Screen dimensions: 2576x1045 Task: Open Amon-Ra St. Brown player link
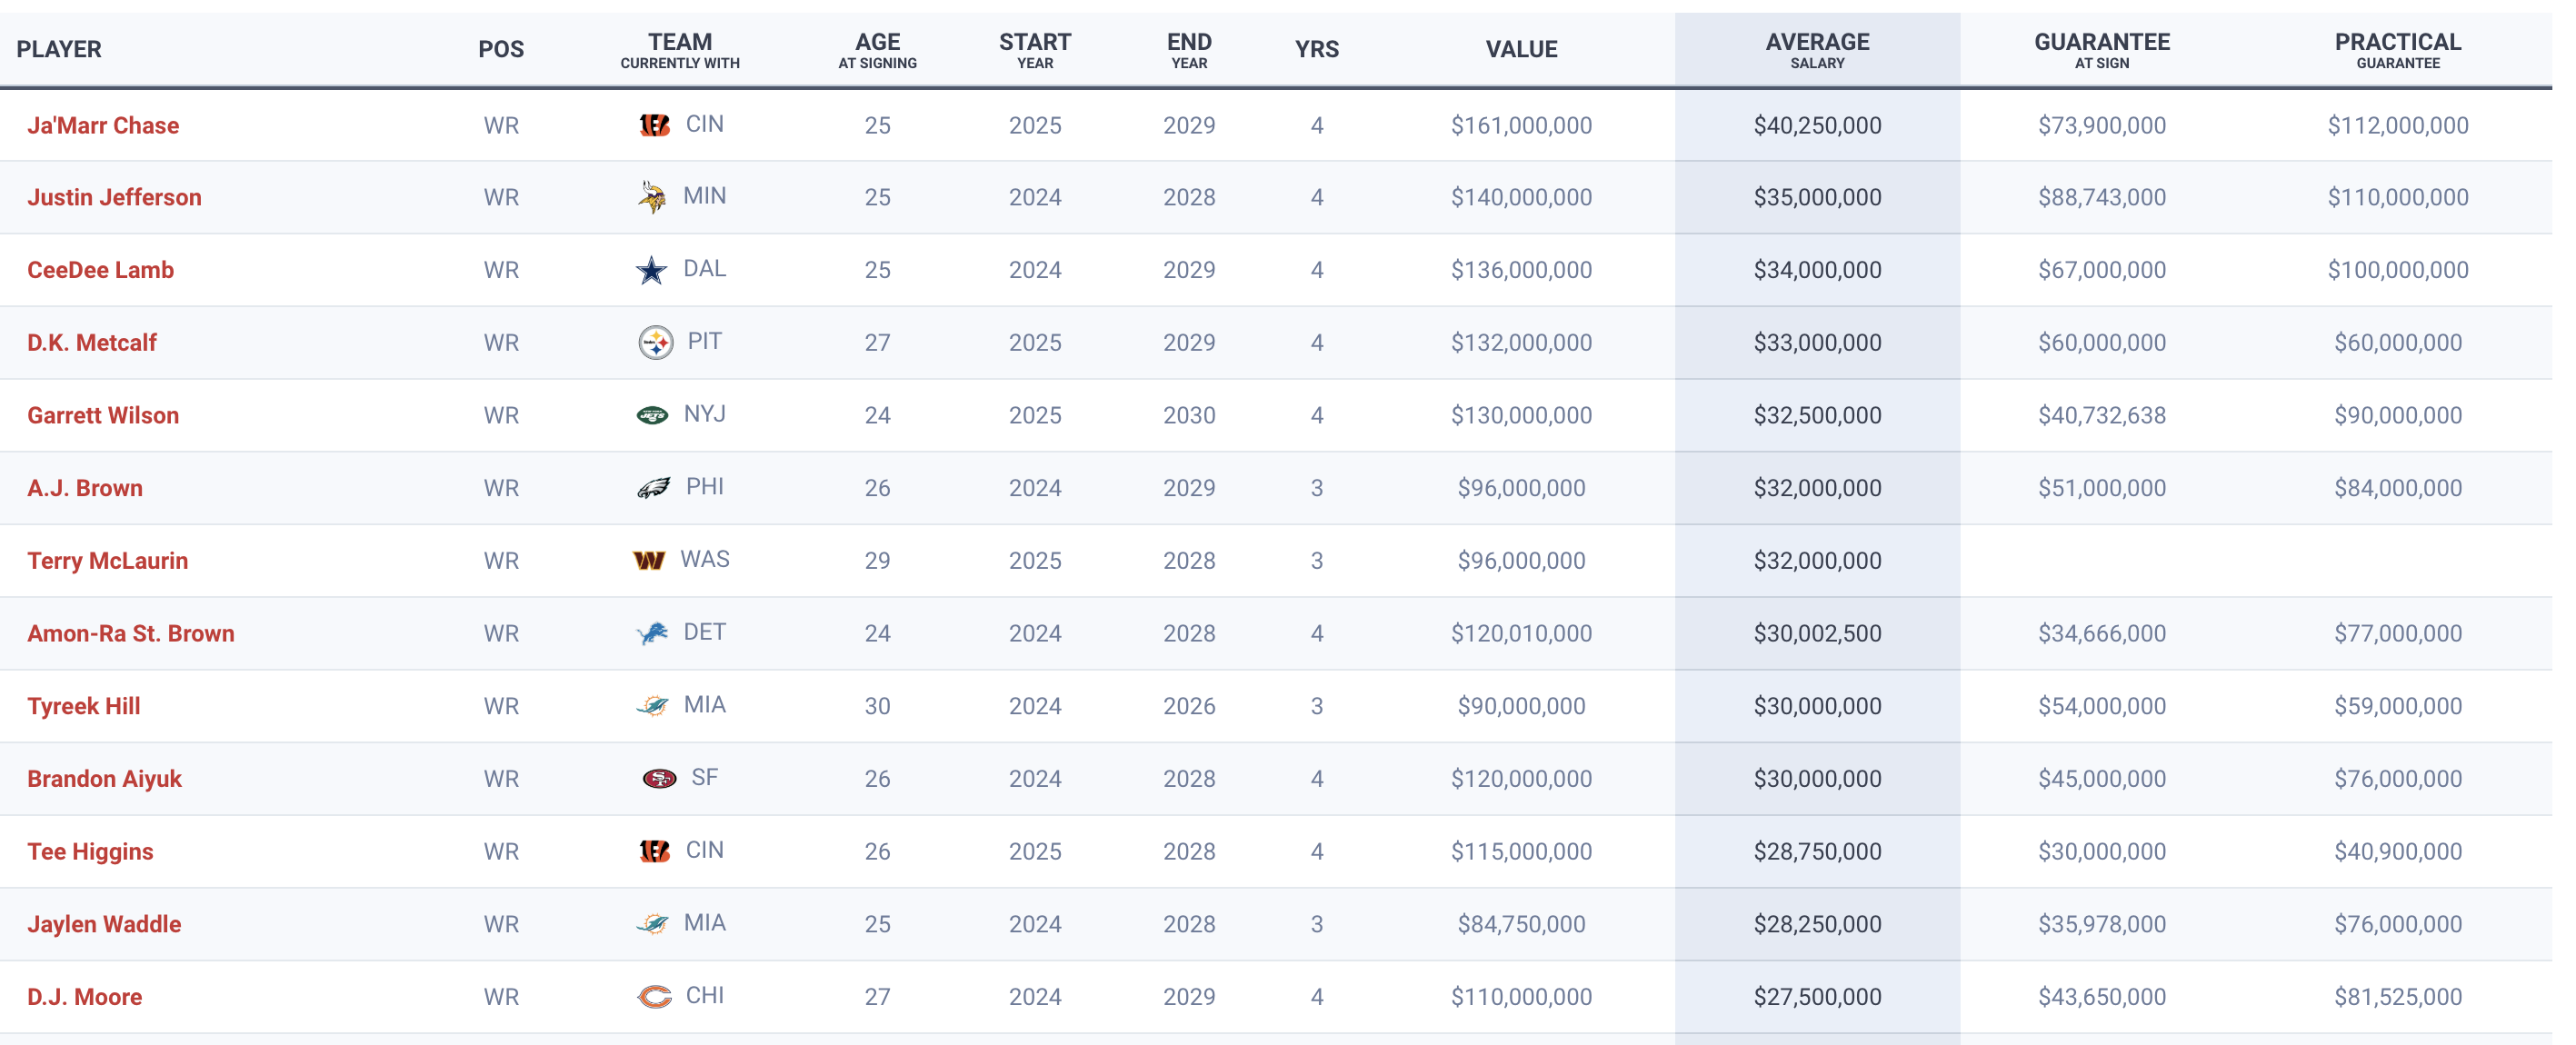[x=131, y=633]
